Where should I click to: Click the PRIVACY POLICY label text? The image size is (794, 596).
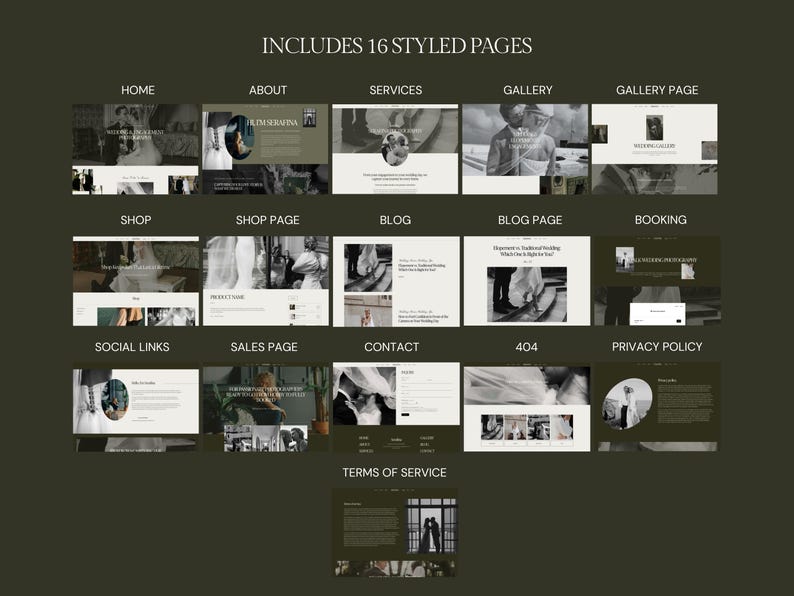[x=657, y=347]
